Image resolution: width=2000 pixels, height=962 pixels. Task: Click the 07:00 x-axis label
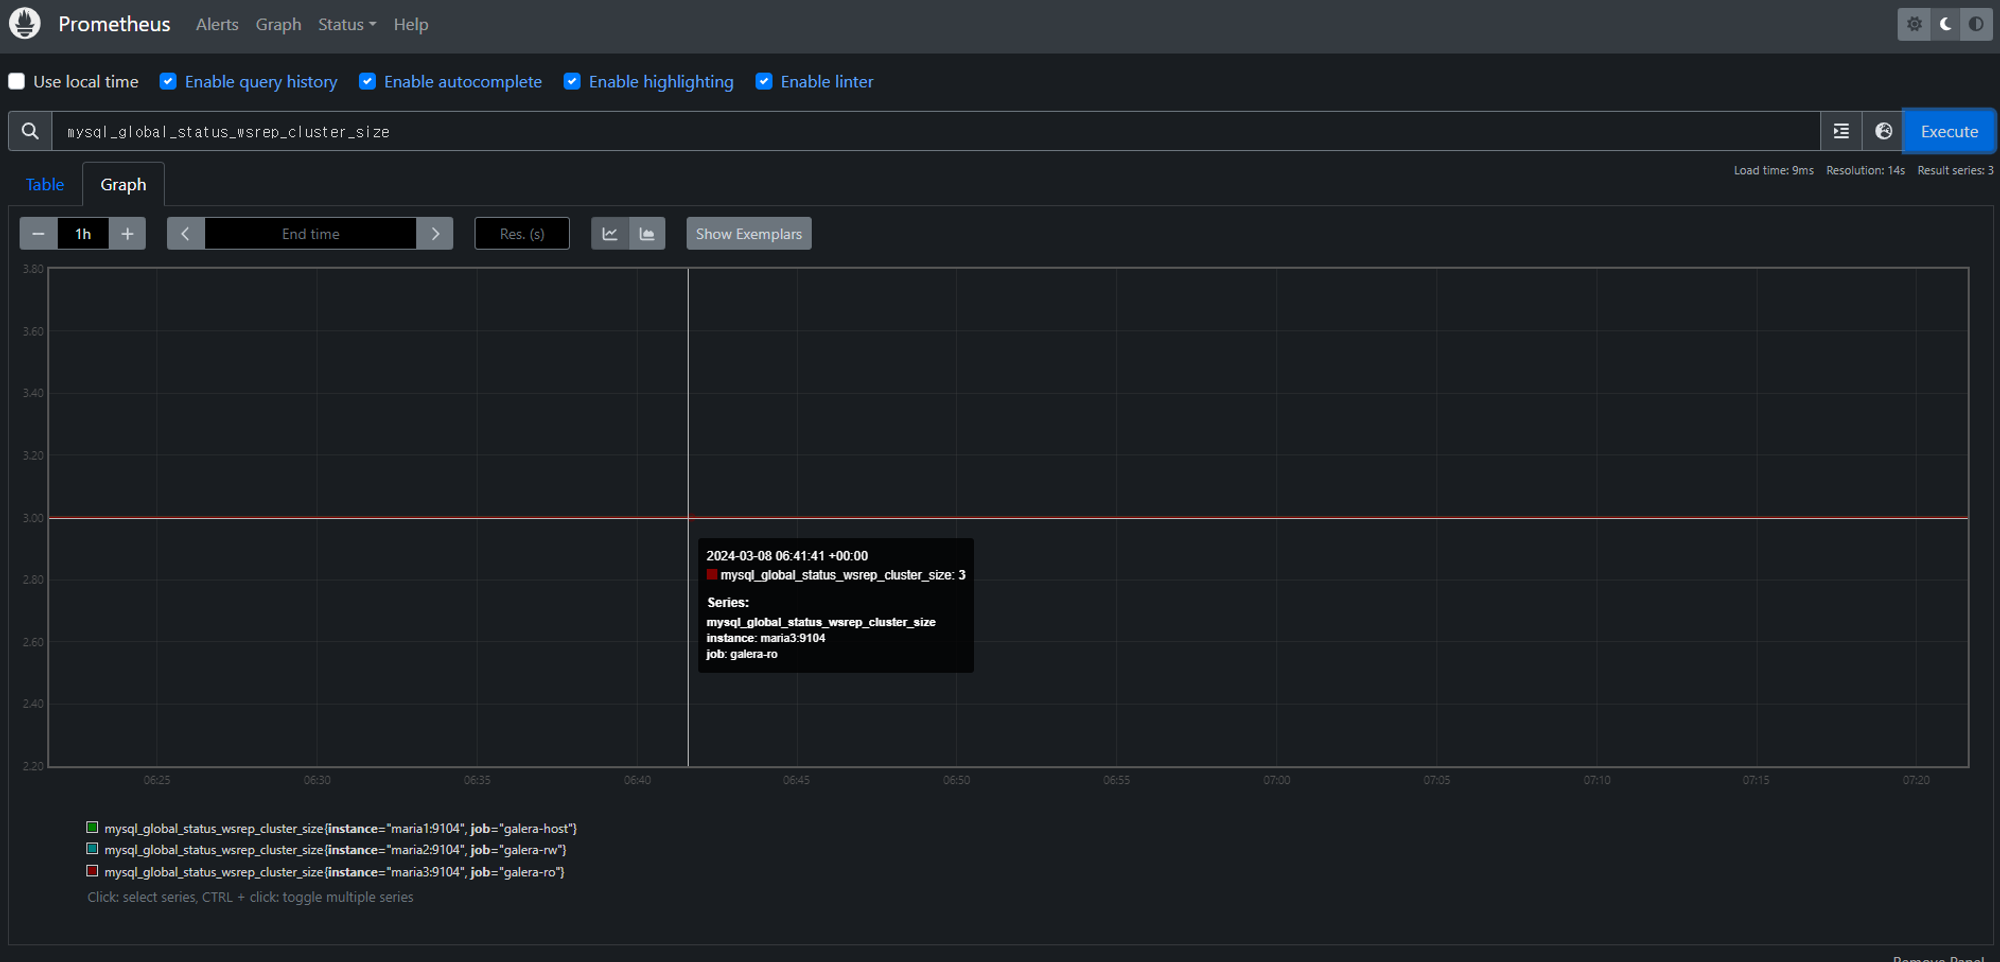coord(1276,780)
